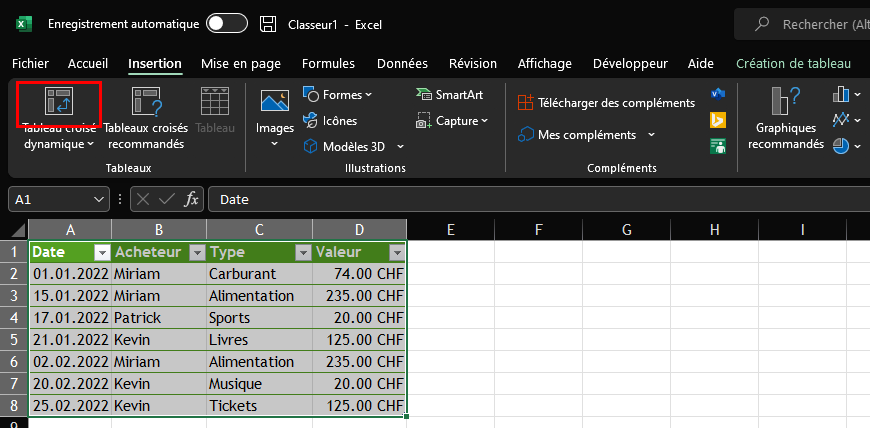Click the People Graph add-in icon

click(x=717, y=146)
